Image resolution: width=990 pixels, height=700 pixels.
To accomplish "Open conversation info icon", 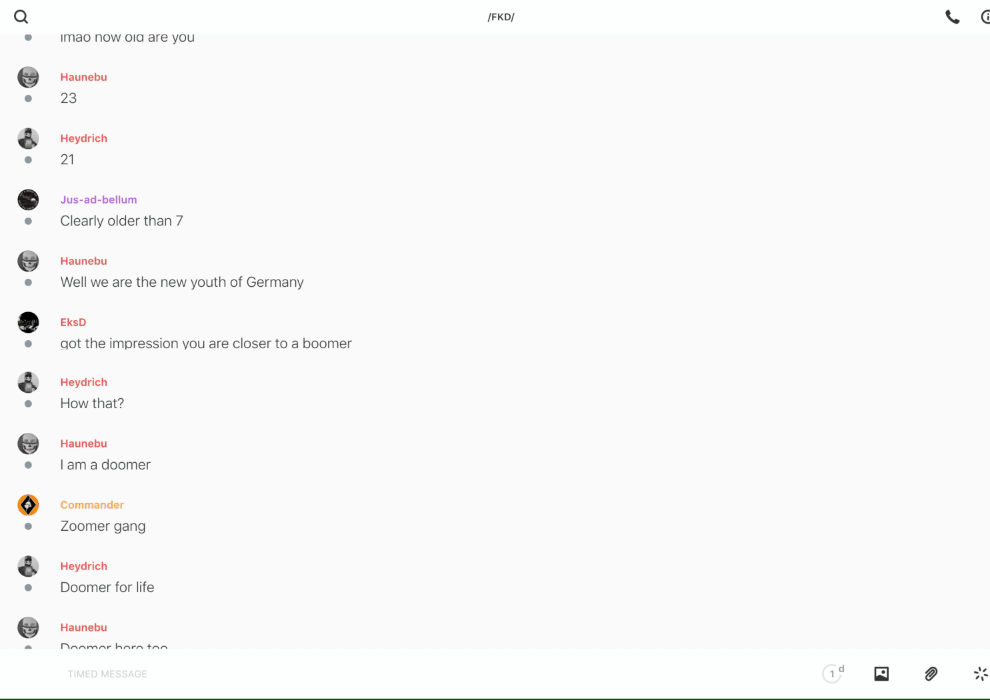I will click(x=985, y=17).
